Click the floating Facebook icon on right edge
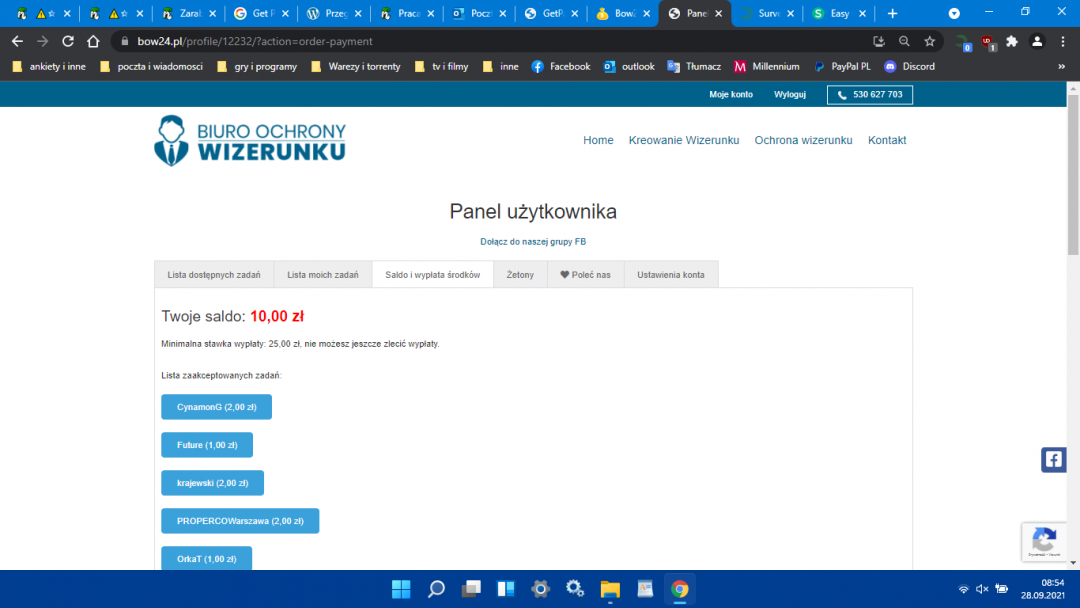This screenshot has width=1080, height=608. click(x=1054, y=459)
